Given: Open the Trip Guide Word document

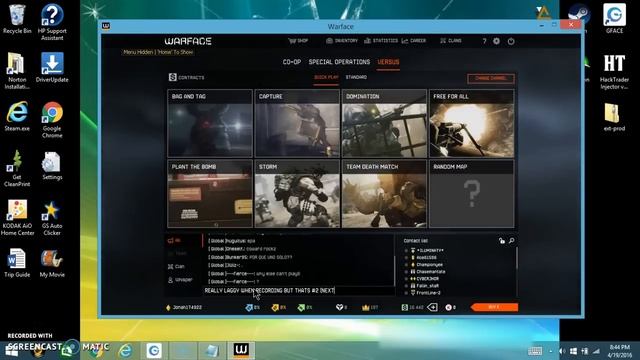Looking at the screenshot, I should 17,263.
